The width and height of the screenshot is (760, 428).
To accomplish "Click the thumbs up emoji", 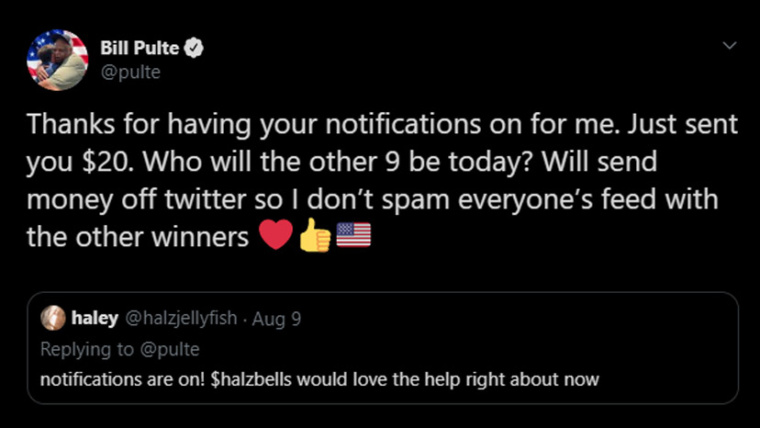I will 315,236.
